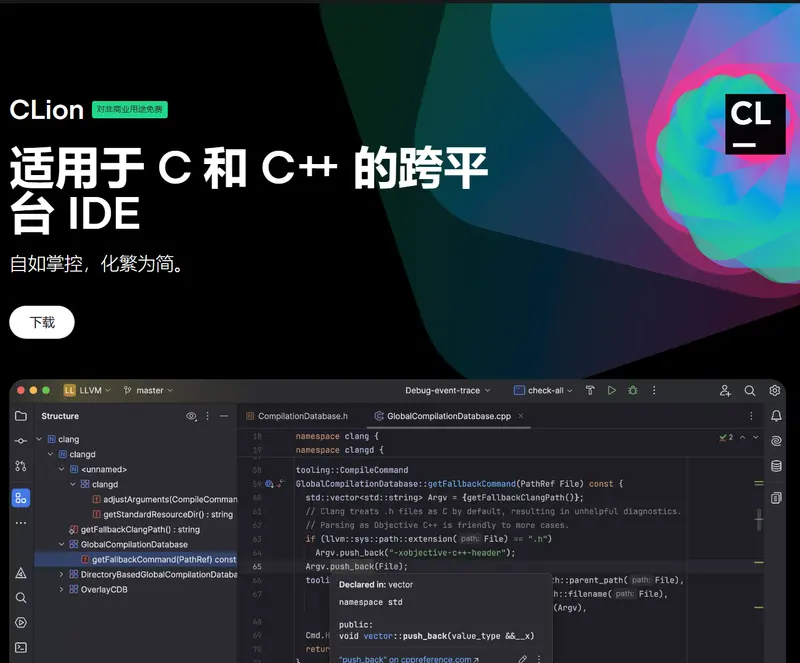Expand the OverlayCDB node
This screenshot has height=663, width=800.
coord(62,589)
